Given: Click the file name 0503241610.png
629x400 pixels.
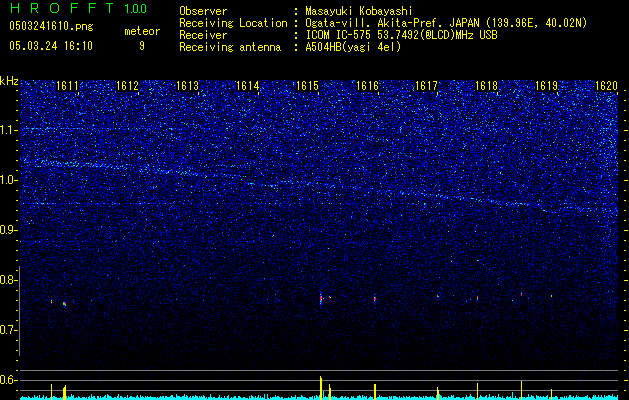Looking at the screenshot, I should tap(51, 26).
